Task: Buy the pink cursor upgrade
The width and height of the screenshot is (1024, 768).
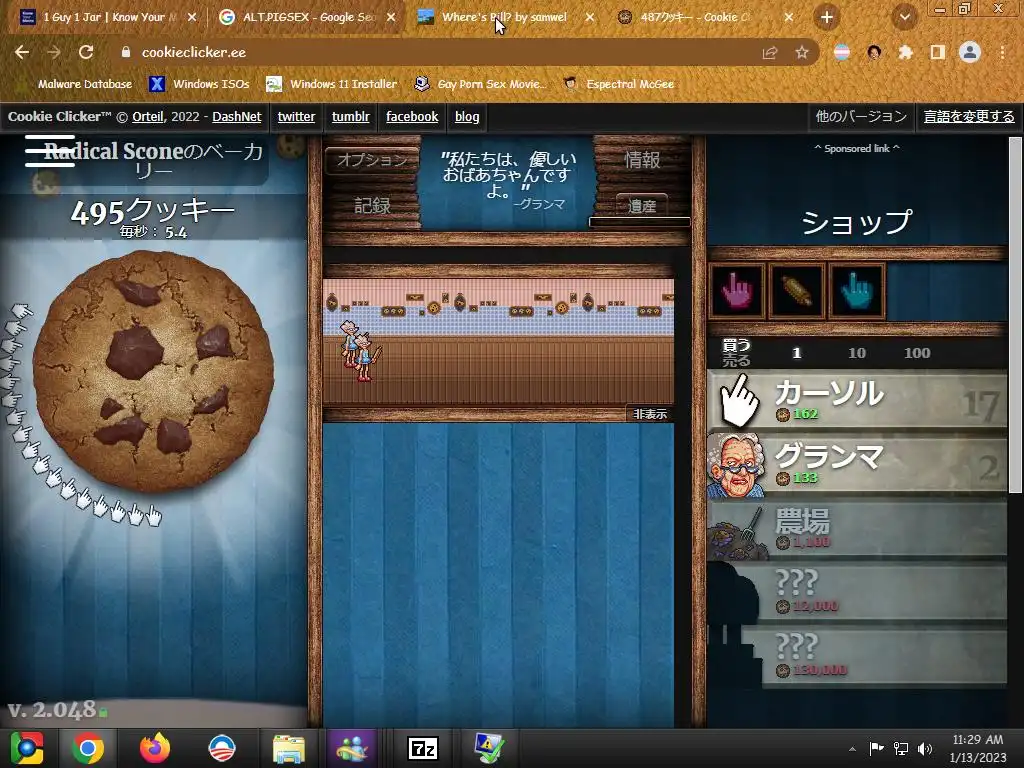Action: click(737, 291)
